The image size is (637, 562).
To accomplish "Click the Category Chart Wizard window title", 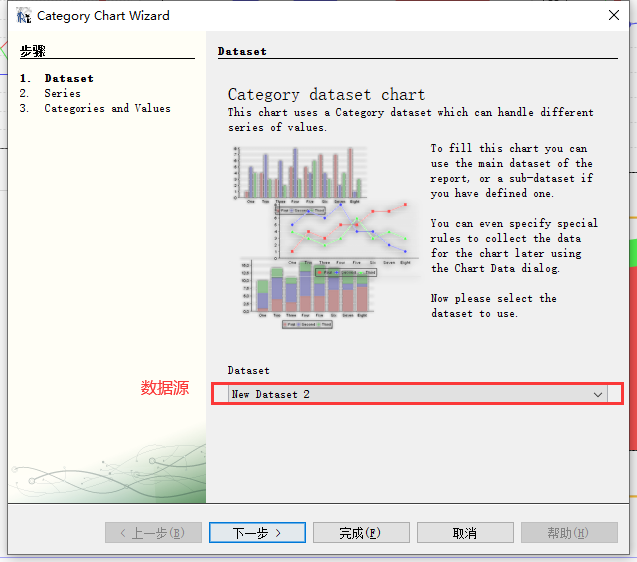I will 103,16.
